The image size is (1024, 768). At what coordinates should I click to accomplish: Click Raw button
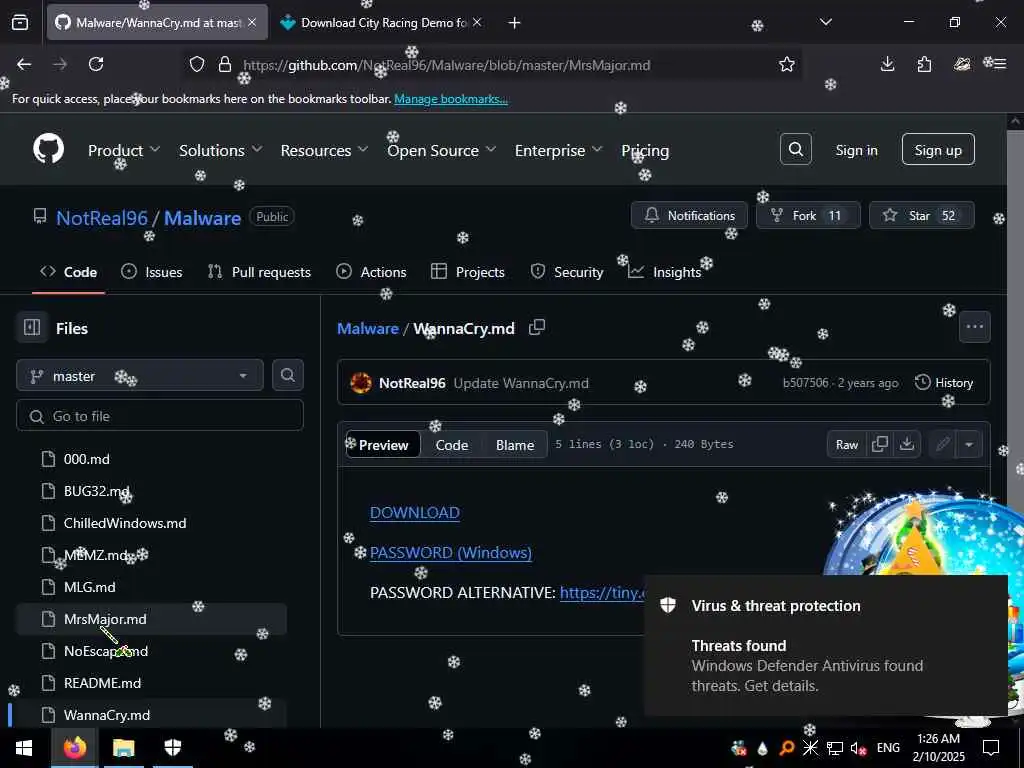point(847,444)
